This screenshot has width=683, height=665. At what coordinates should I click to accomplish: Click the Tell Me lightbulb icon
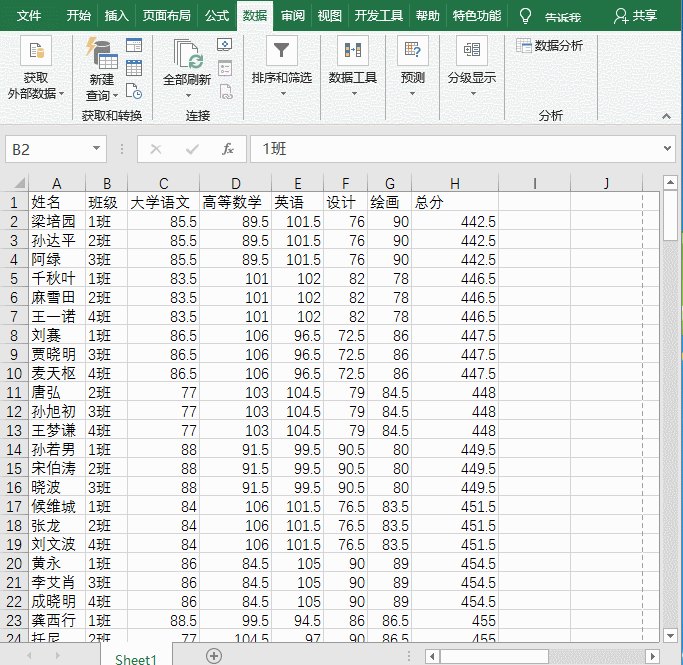525,16
